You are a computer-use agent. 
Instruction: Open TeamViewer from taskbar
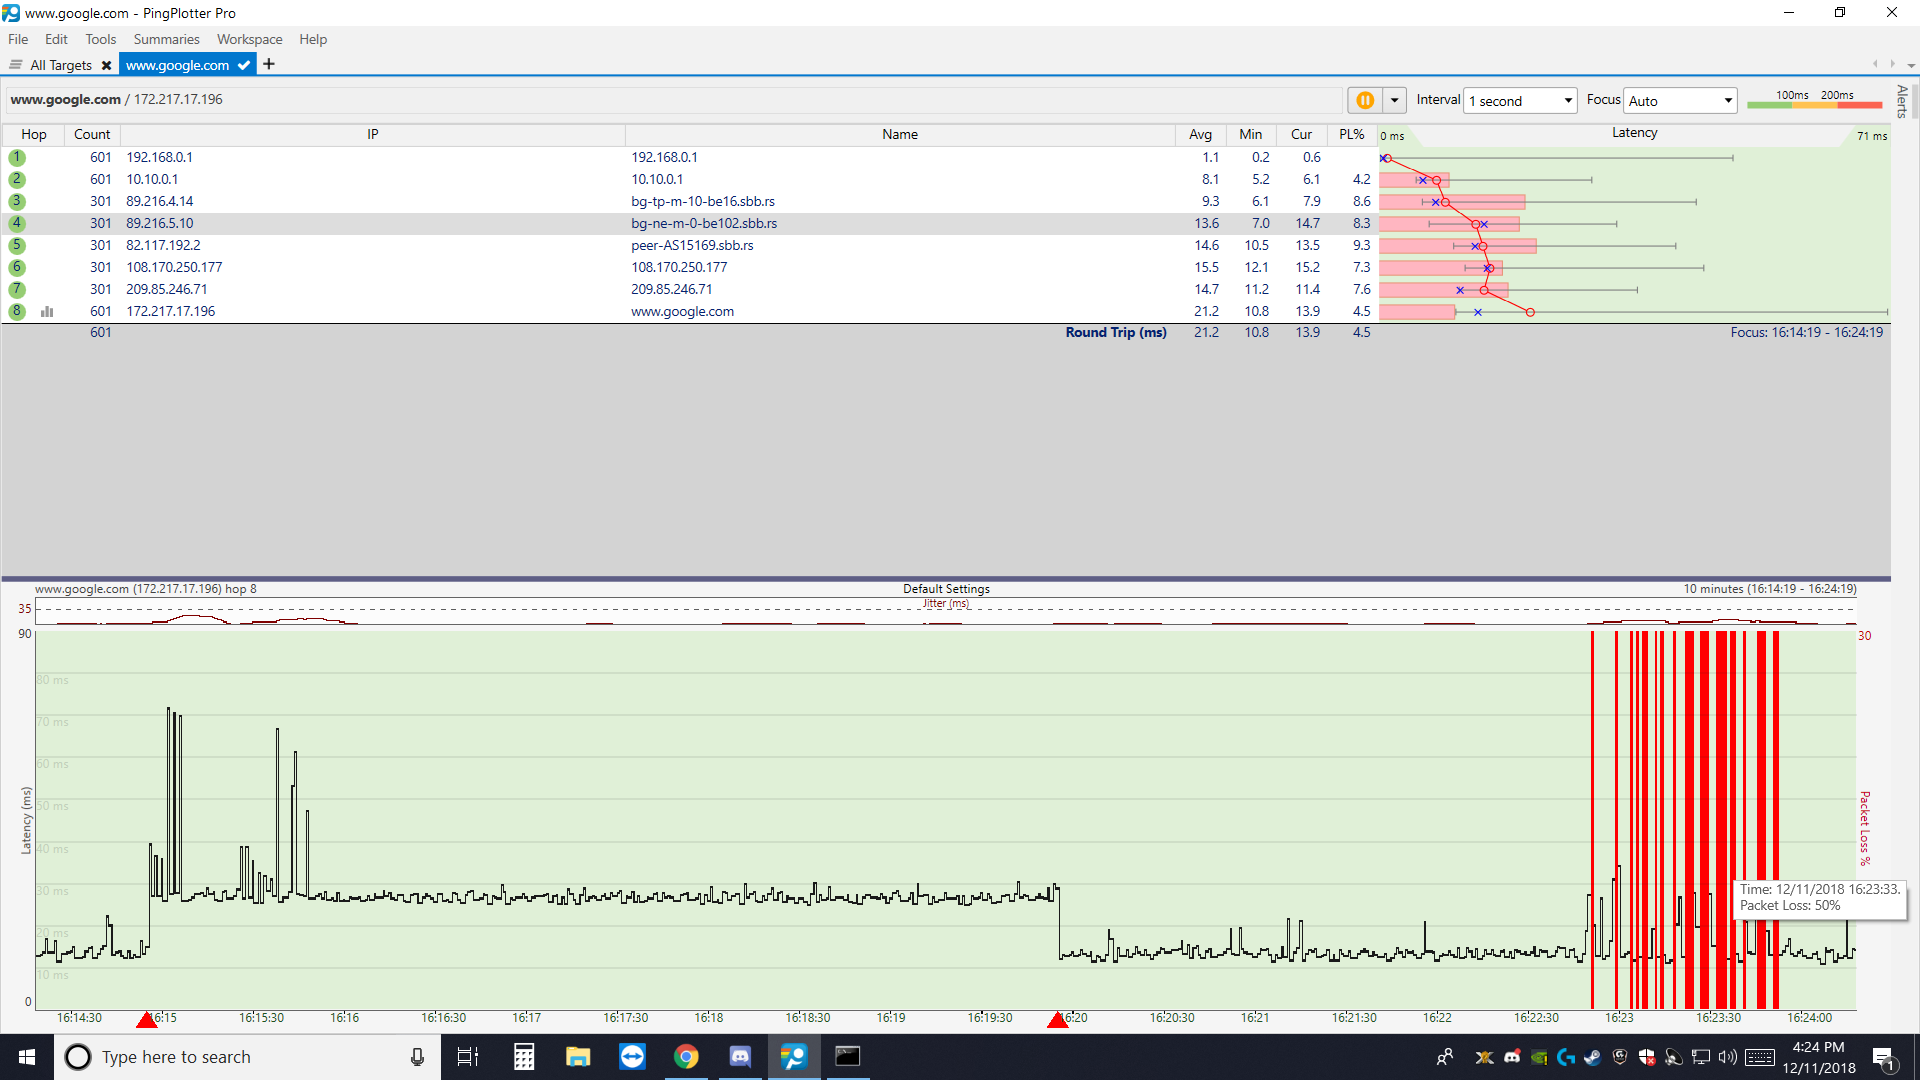click(632, 1057)
